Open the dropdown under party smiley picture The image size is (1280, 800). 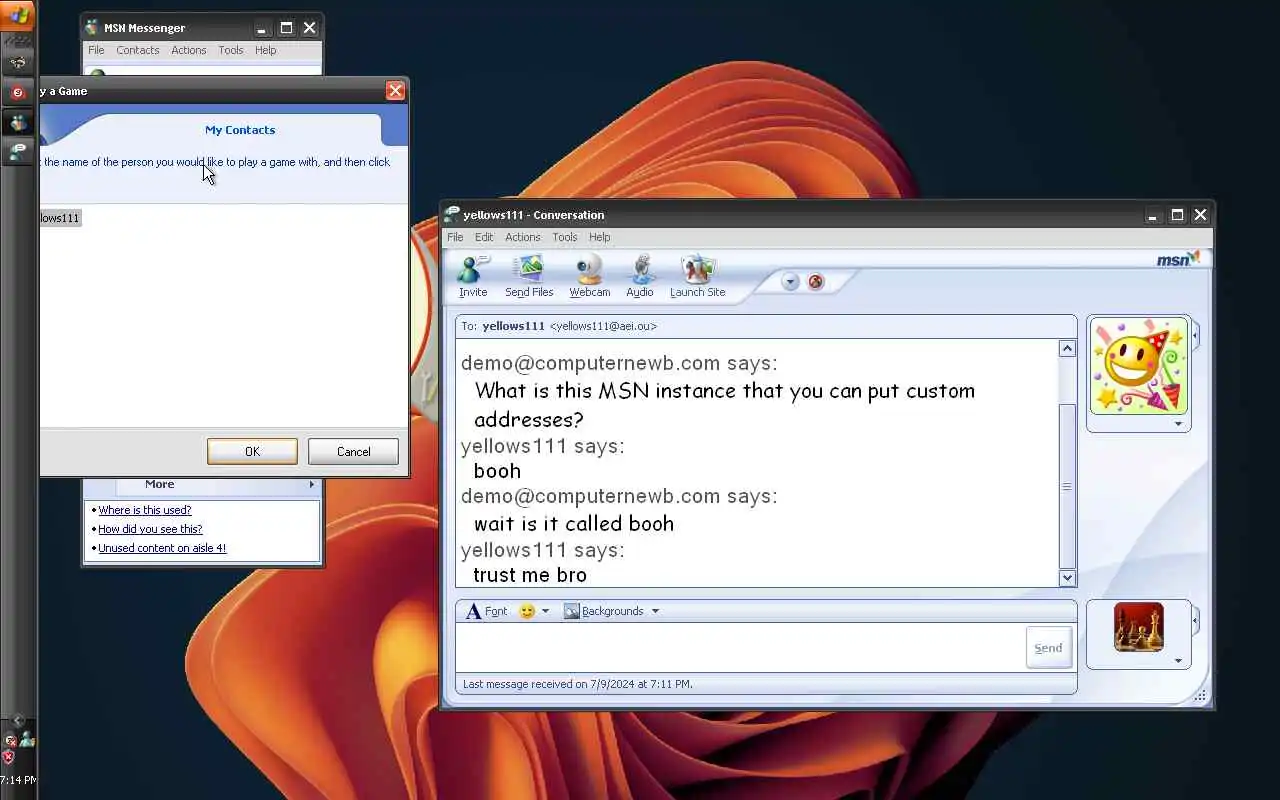[1178, 424]
